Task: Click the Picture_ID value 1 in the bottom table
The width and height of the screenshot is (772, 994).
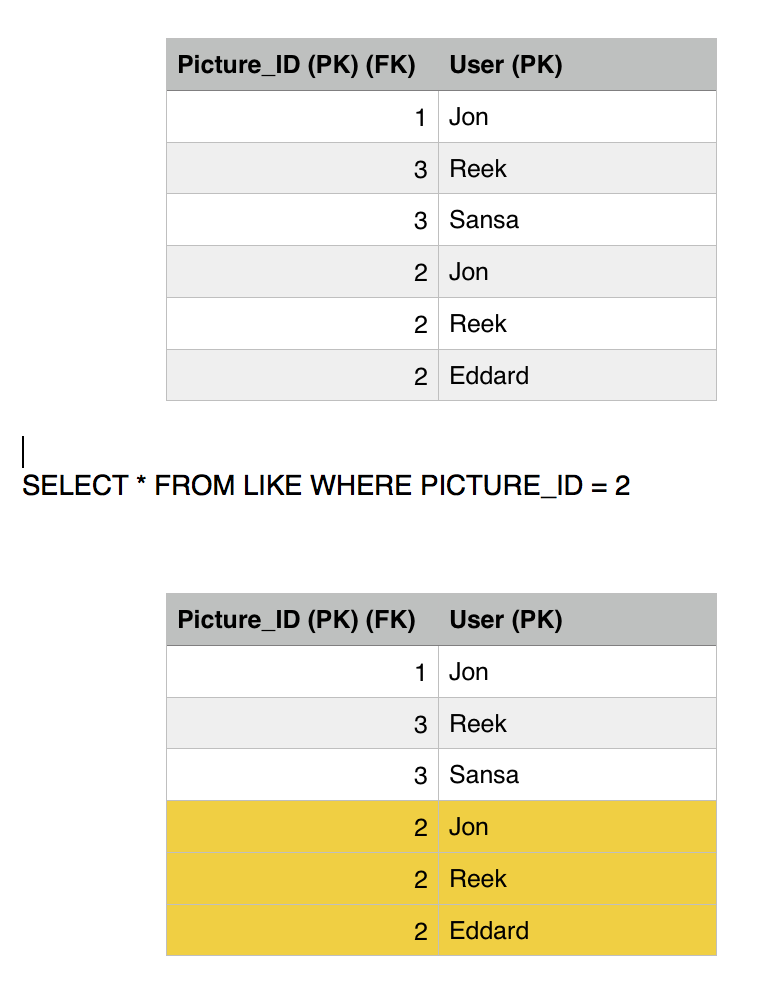Action: tap(420, 672)
